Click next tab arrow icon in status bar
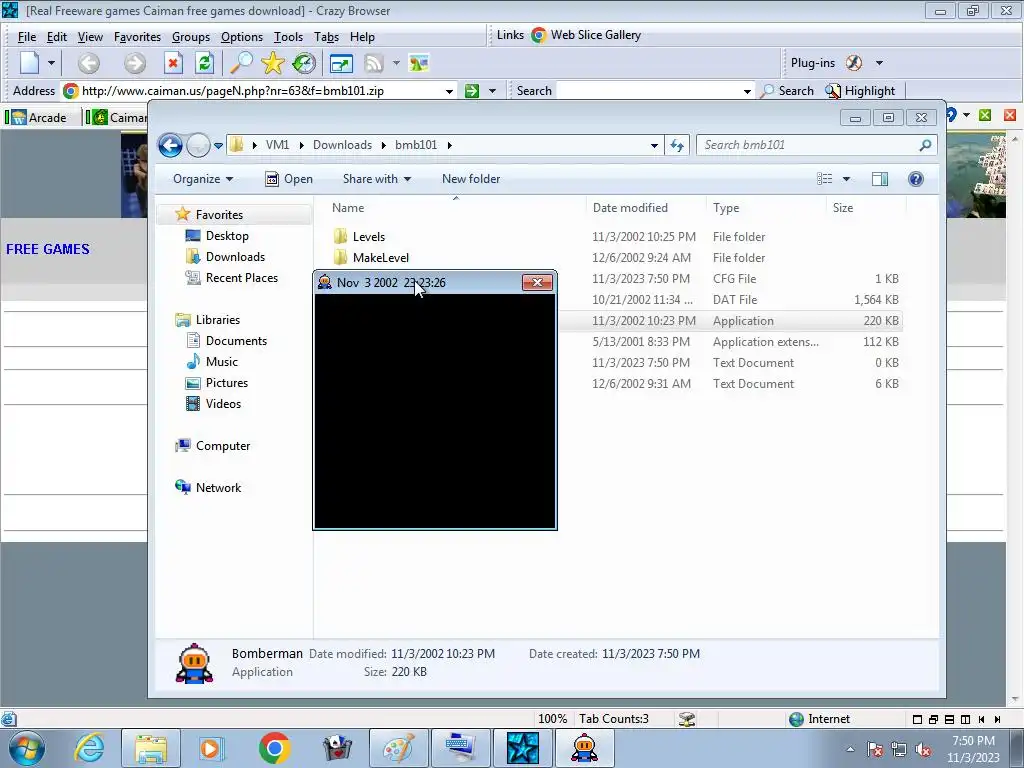The image size is (1024, 768). (x=997, y=719)
